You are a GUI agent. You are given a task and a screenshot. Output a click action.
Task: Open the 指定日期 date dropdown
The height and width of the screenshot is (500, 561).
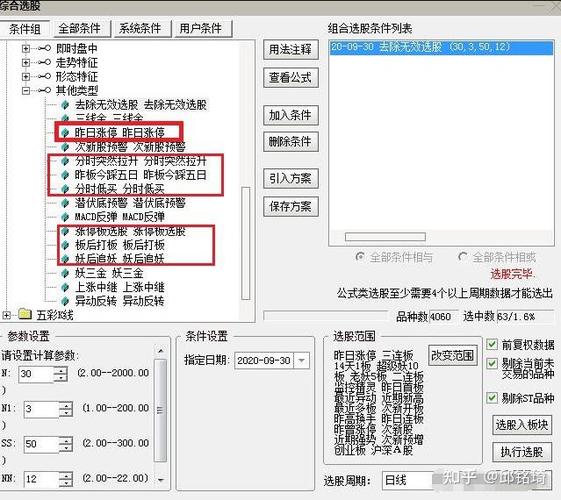[301, 361]
